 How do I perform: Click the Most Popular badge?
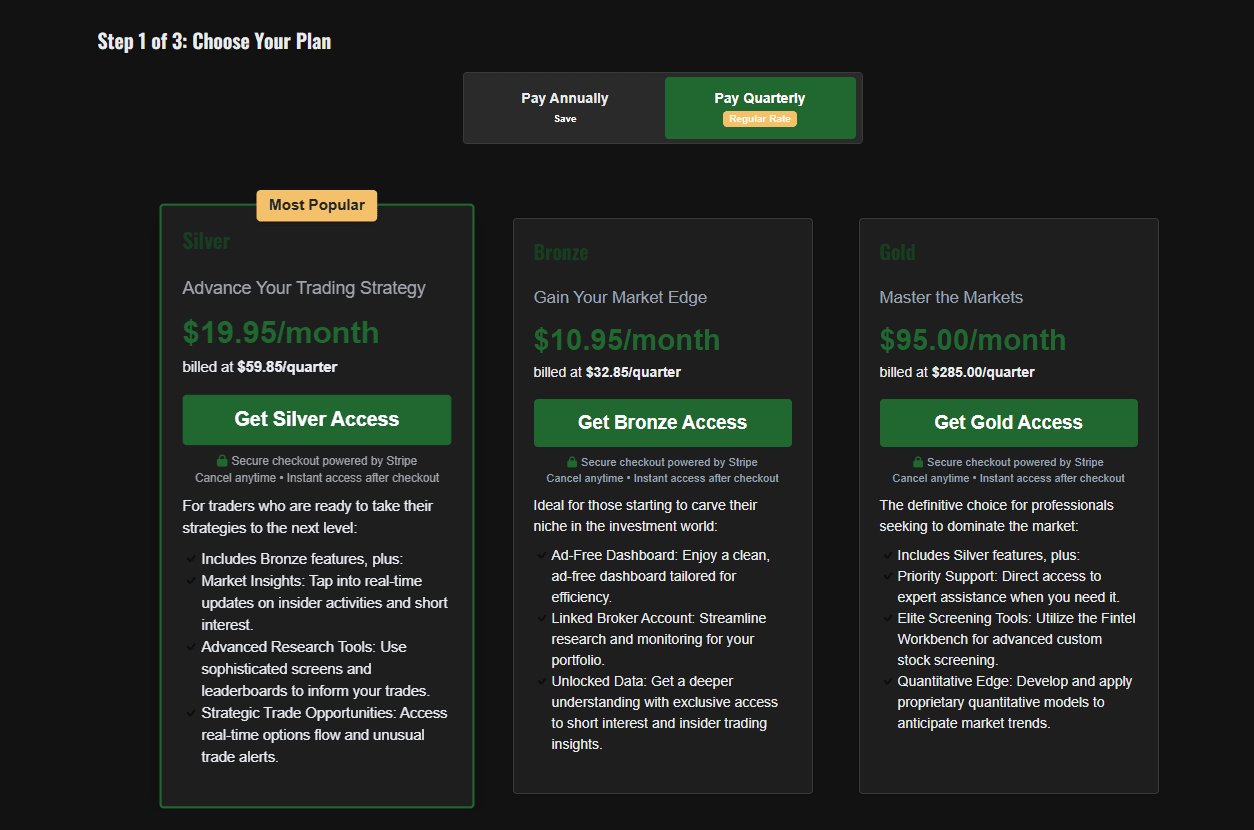click(x=317, y=205)
